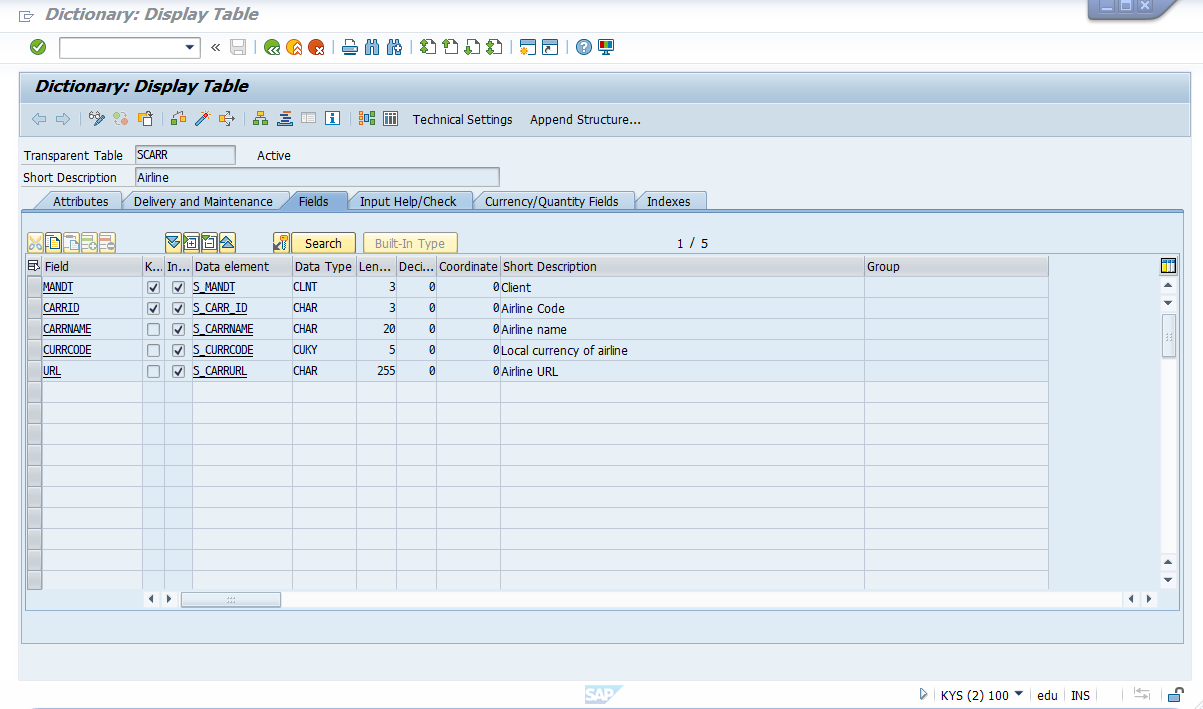Click the status bar lock icon

pos(1176,695)
